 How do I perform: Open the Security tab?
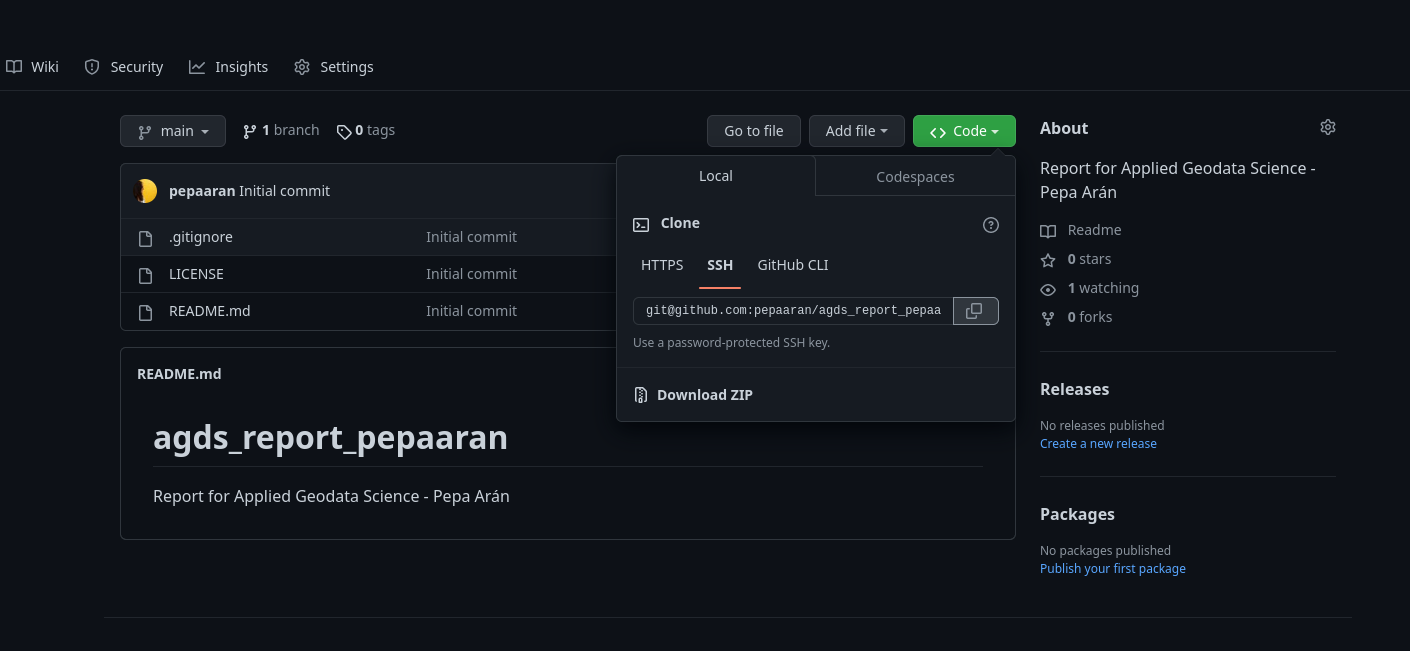(x=124, y=67)
